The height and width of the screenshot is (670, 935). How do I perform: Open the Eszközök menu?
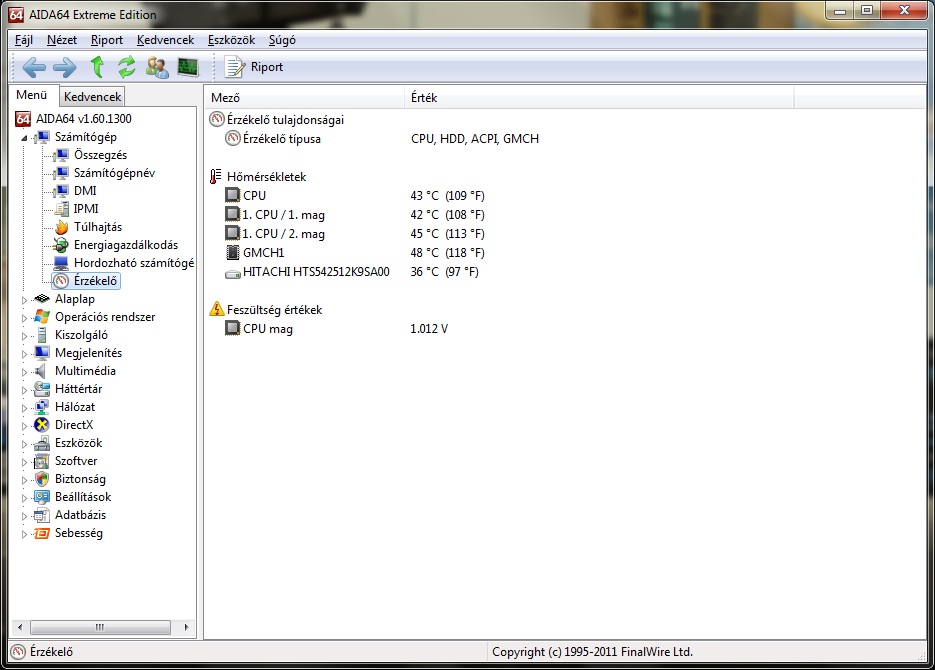[x=231, y=40]
